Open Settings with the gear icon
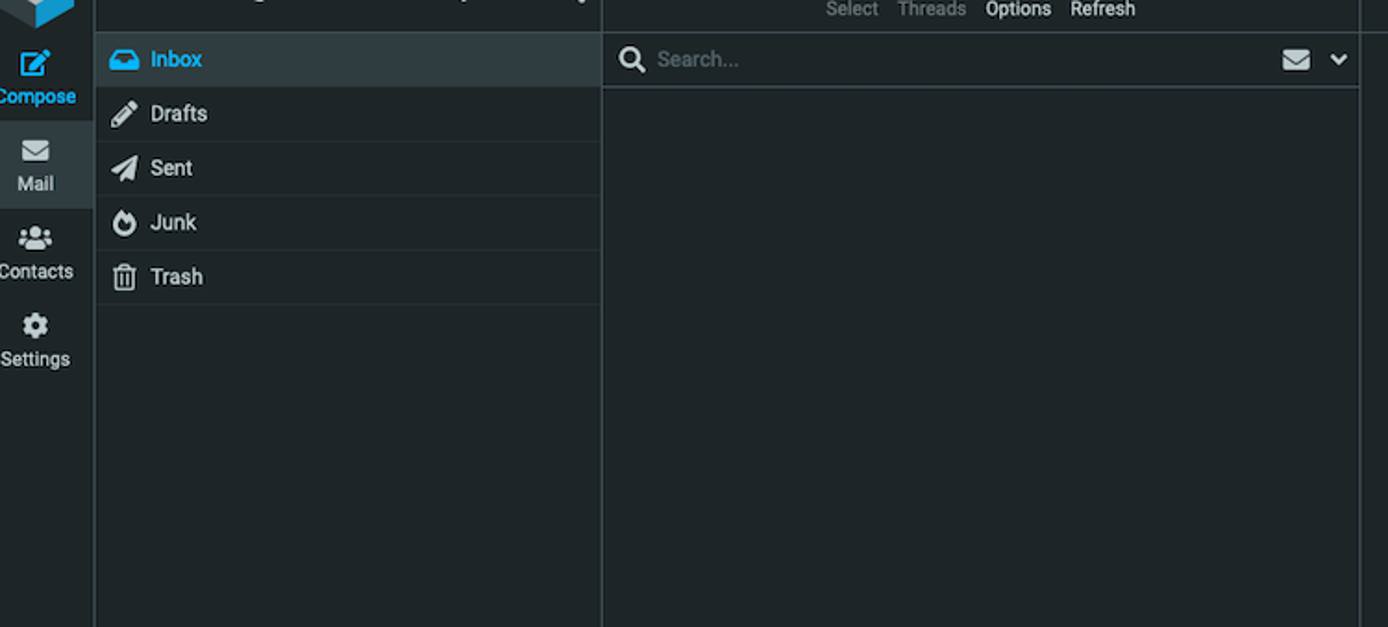 click(34, 326)
